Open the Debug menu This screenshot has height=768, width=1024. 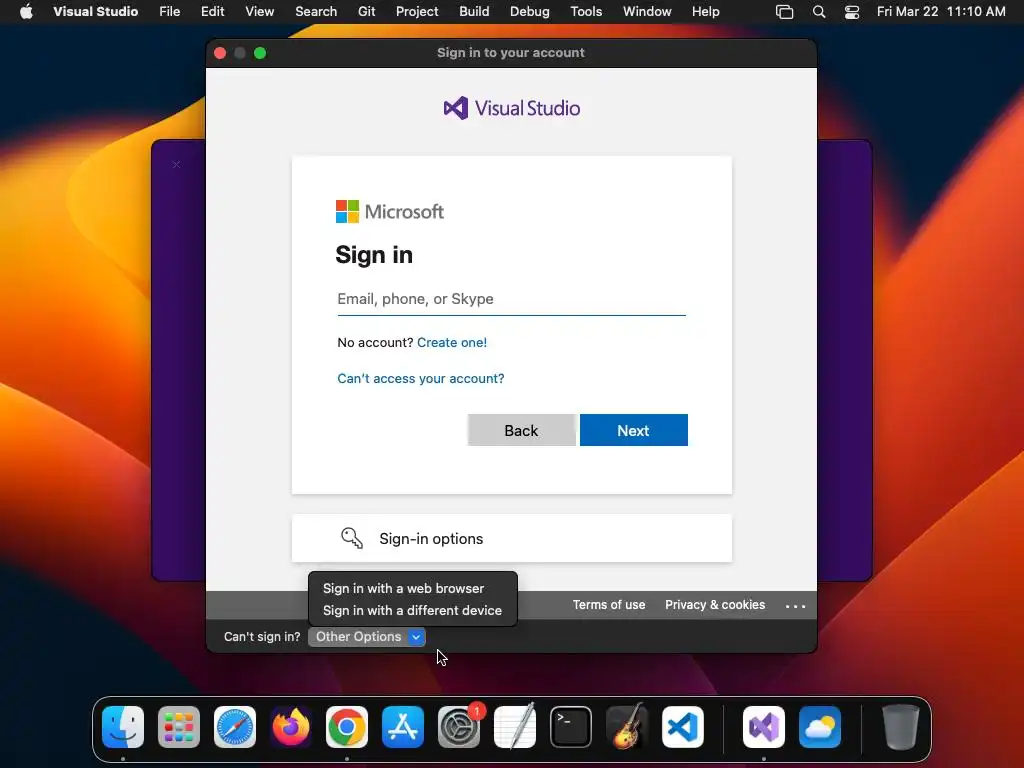[x=530, y=12]
